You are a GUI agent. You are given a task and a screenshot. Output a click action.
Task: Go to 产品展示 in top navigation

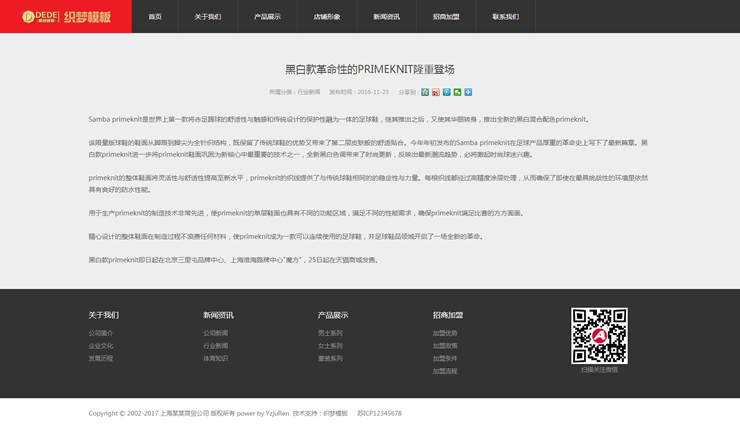point(267,17)
